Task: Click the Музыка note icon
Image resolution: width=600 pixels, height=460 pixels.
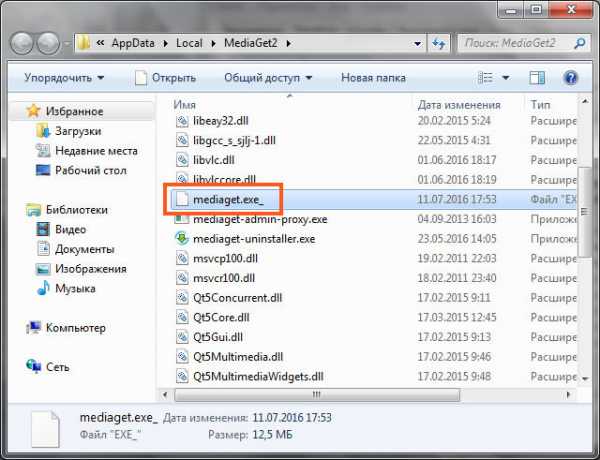Action: (x=43, y=288)
